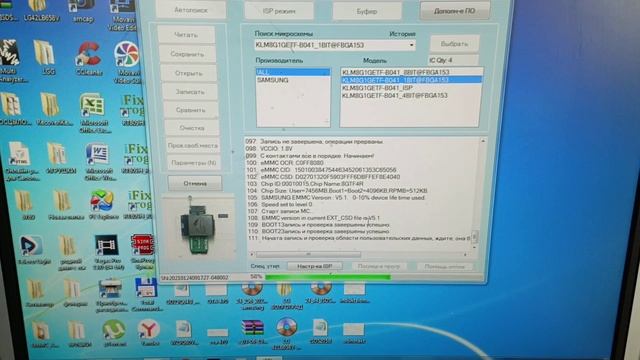This screenshot has width=640, height=360.
Task: Click the Автопоиск button
Action: pos(191,10)
